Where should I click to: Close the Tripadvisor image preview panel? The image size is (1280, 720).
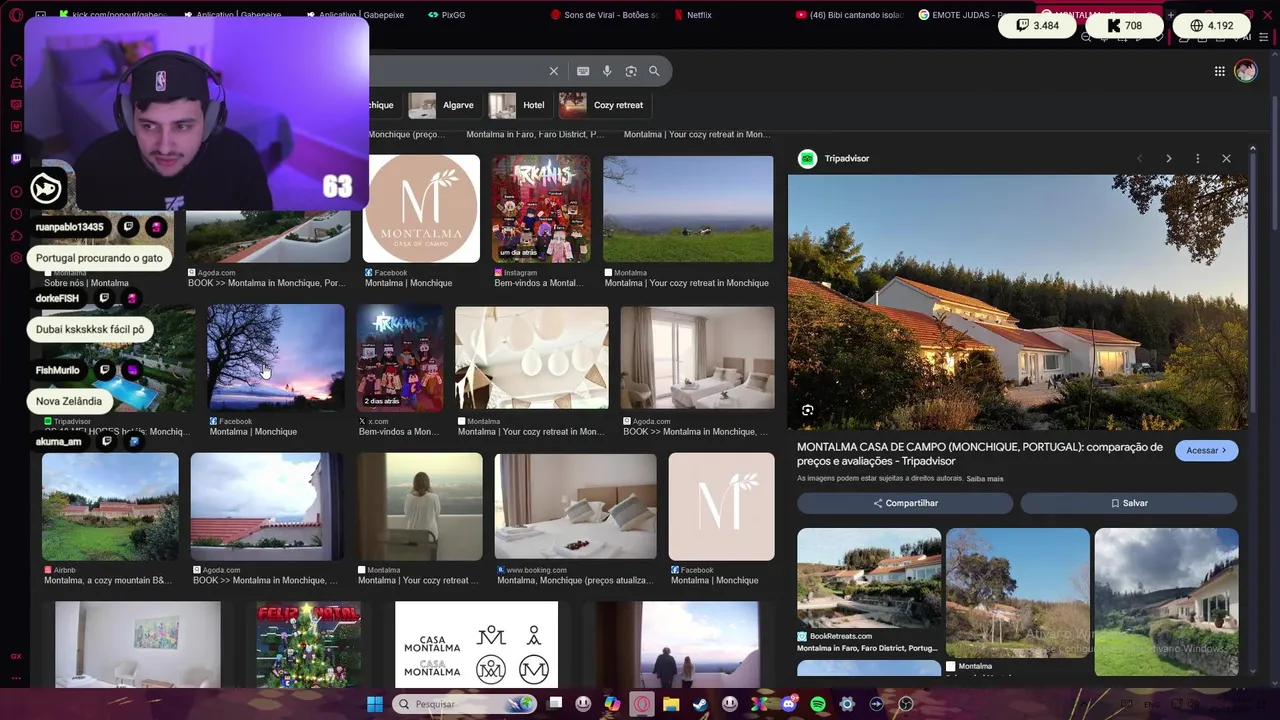[x=1226, y=158]
